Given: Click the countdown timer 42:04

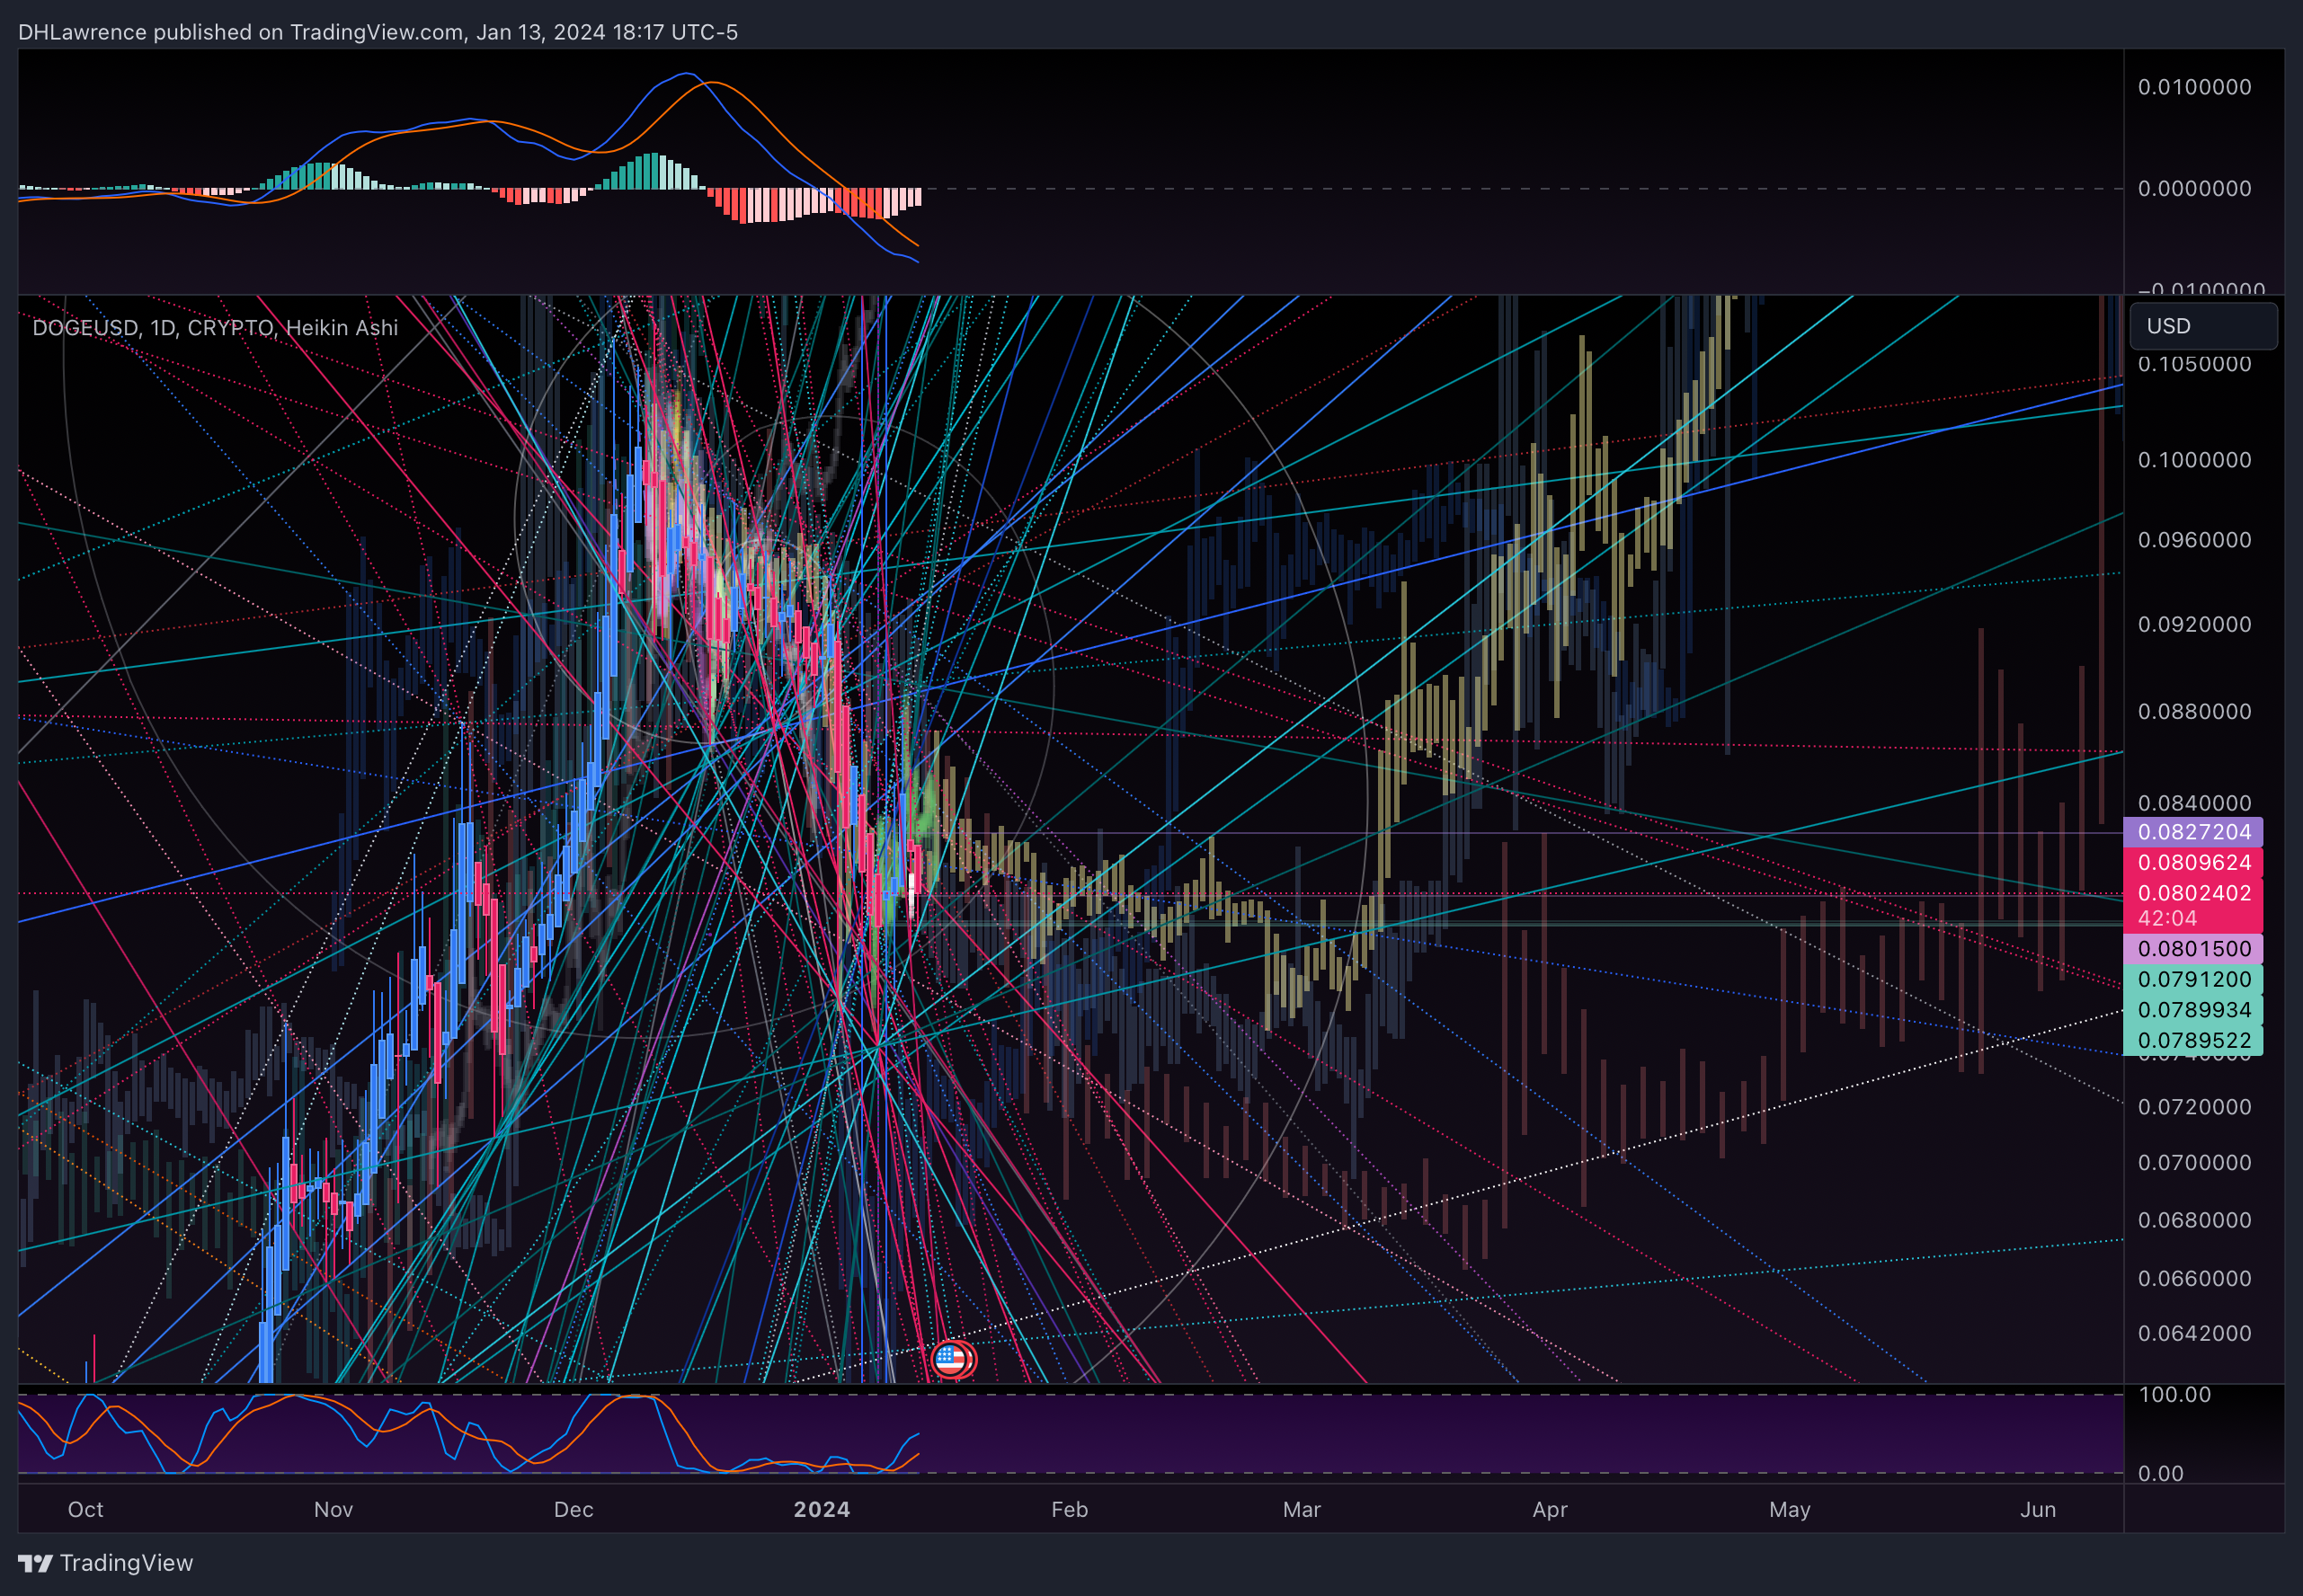Looking at the screenshot, I should [x=2167, y=918].
